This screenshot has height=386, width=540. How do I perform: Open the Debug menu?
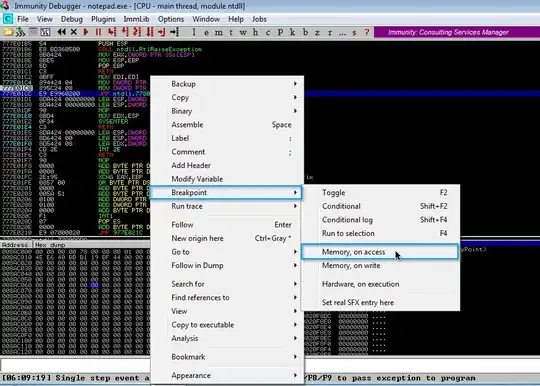click(x=72, y=19)
